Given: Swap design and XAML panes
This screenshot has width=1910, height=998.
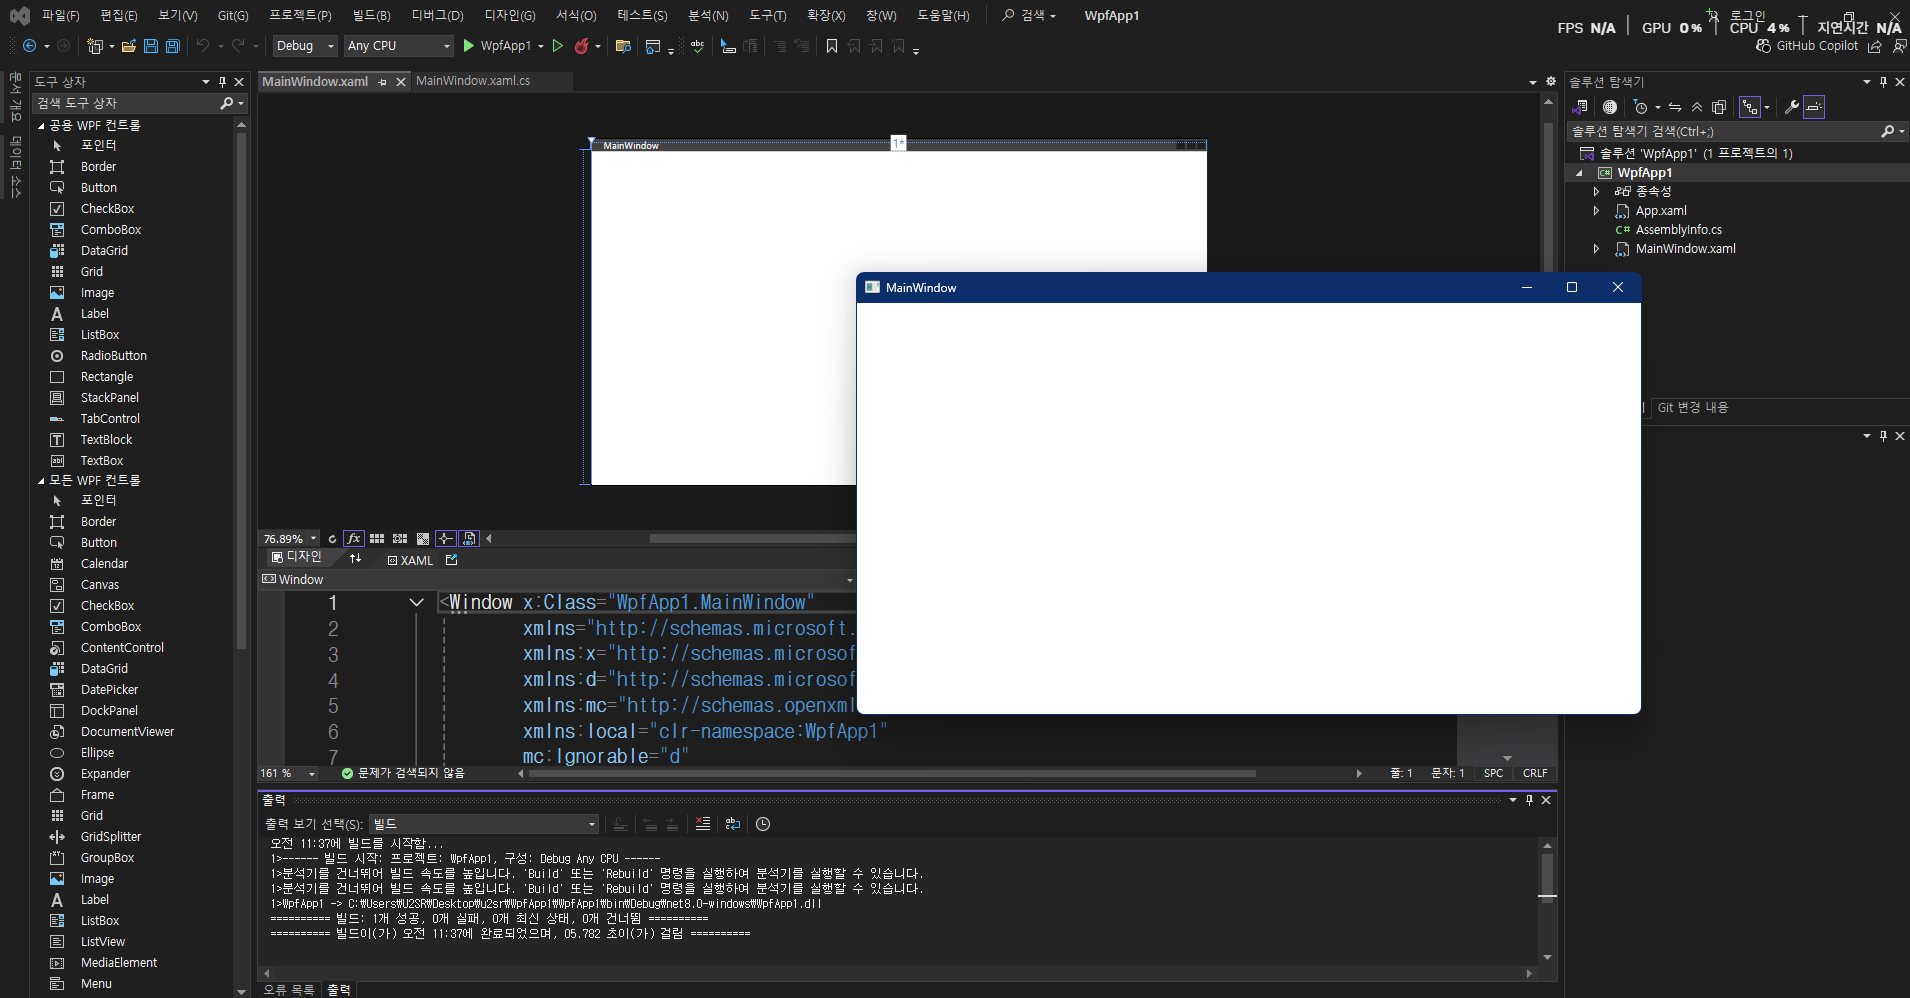Looking at the screenshot, I should click(355, 559).
